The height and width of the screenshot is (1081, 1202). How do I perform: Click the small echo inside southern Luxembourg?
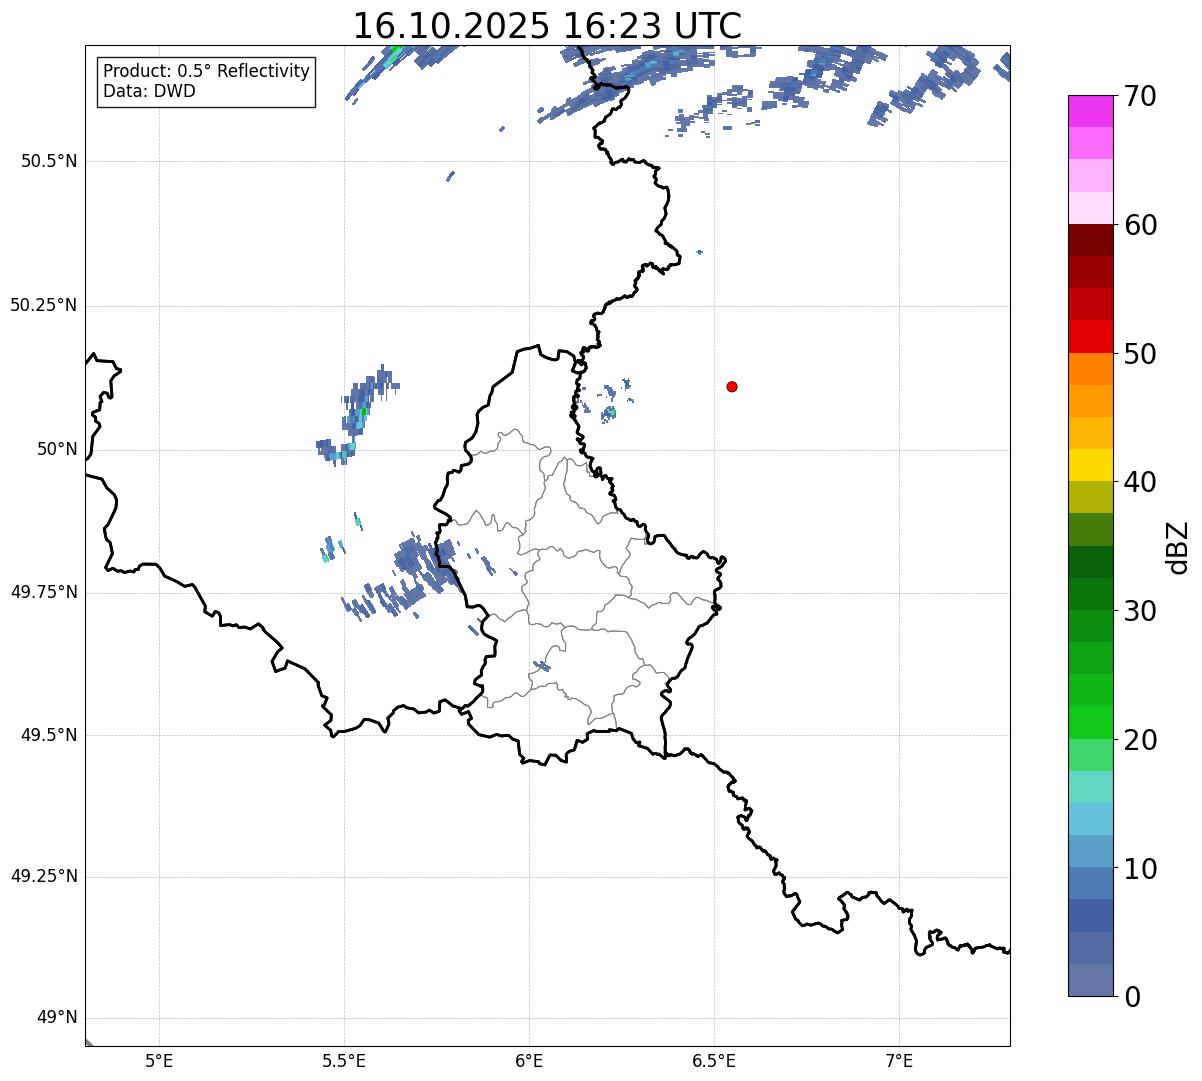point(541,666)
